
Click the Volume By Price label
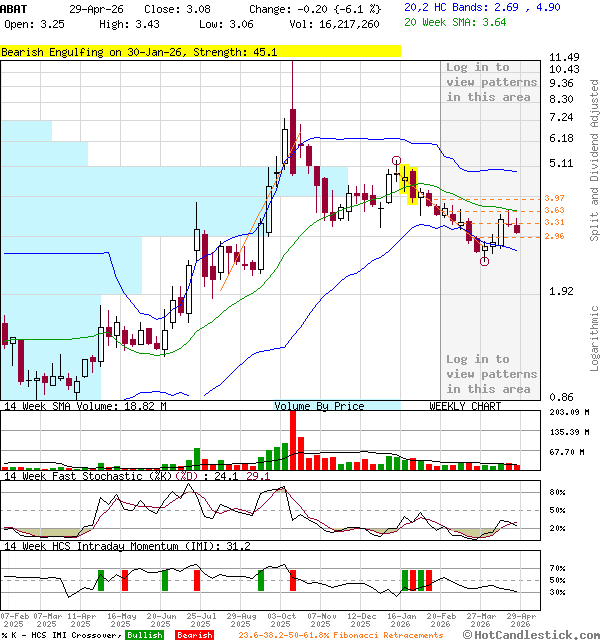click(320, 406)
